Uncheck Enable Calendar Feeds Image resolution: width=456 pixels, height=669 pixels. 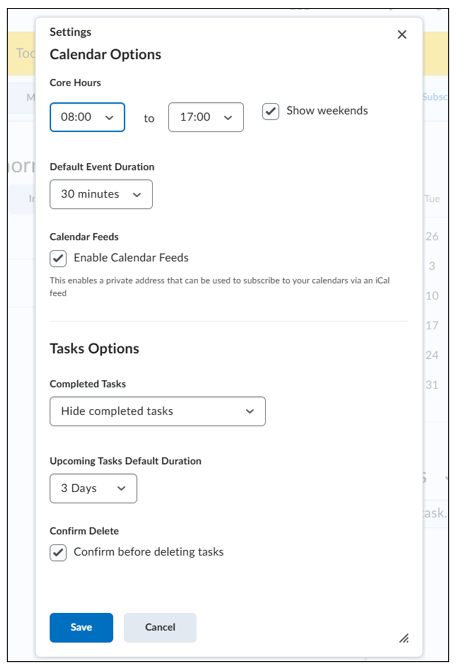(58, 258)
